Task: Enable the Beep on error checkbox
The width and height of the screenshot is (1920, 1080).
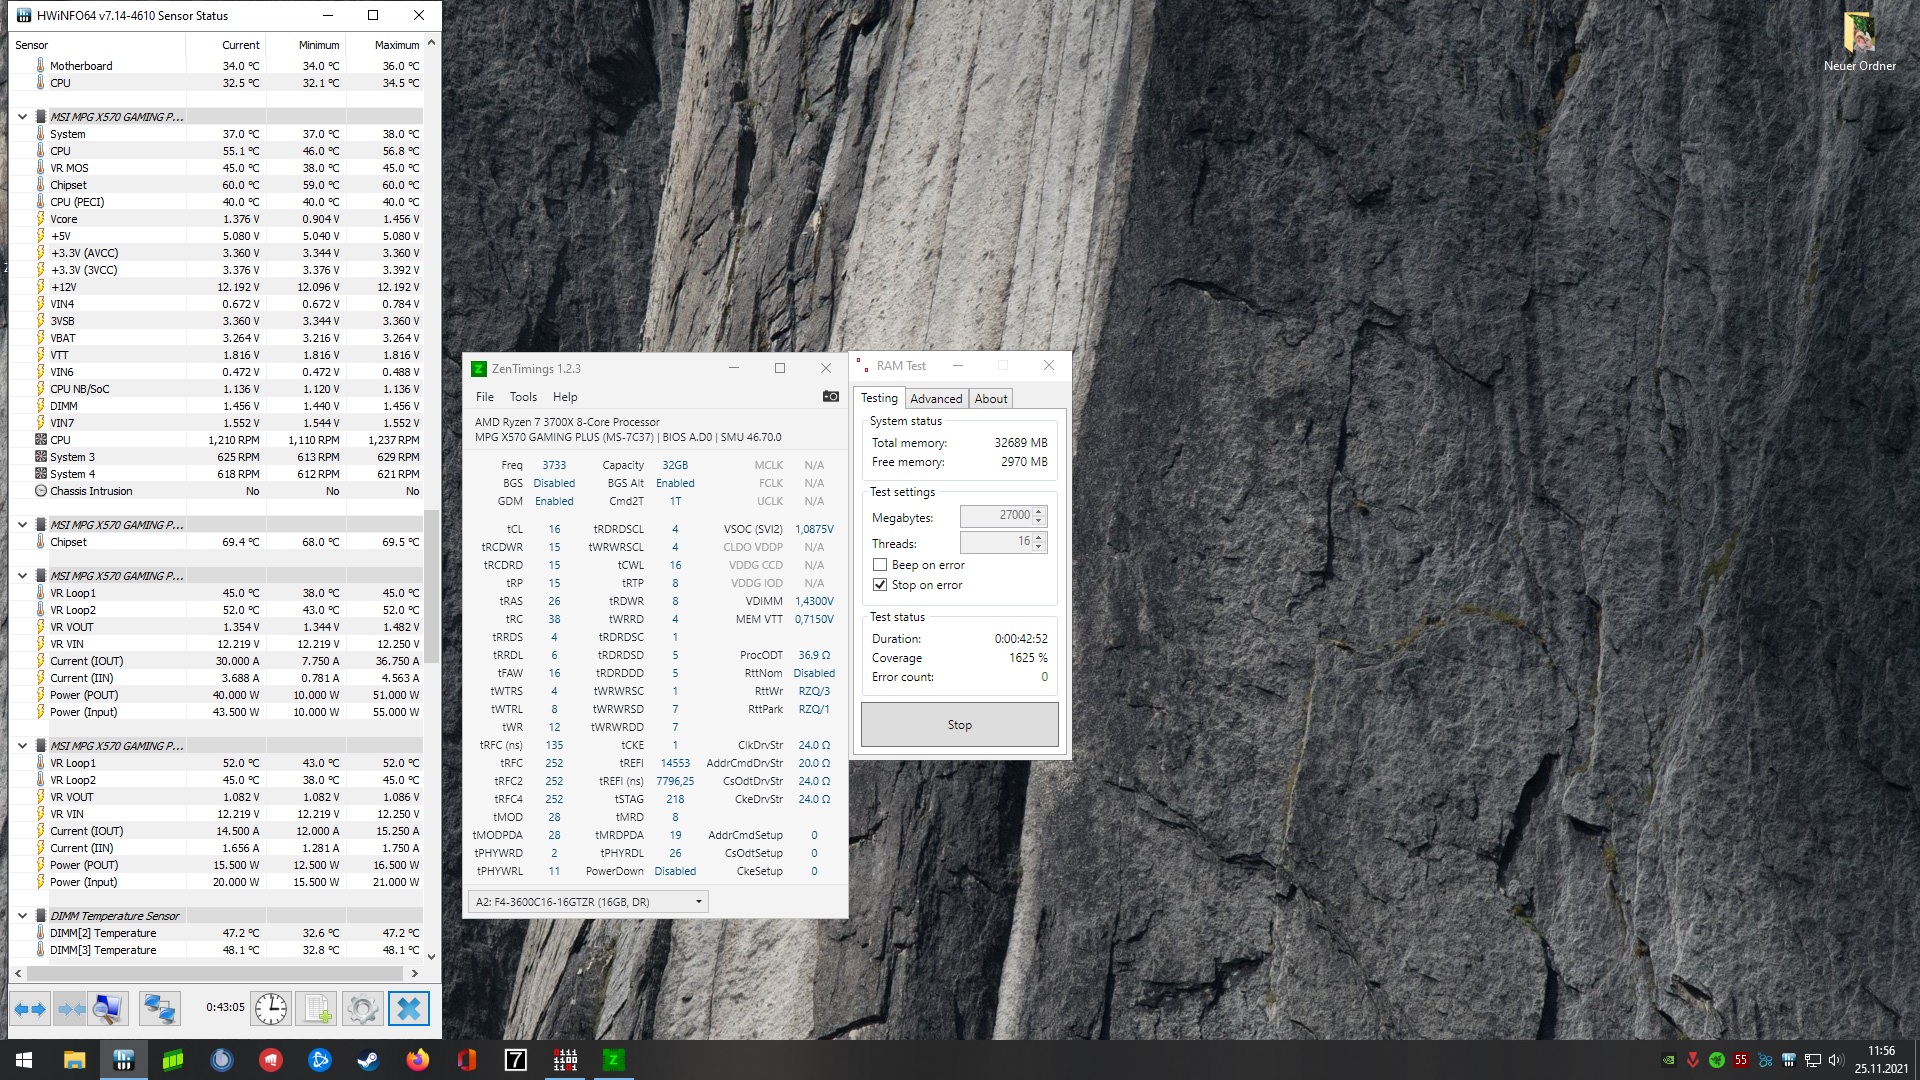Action: [x=880, y=565]
